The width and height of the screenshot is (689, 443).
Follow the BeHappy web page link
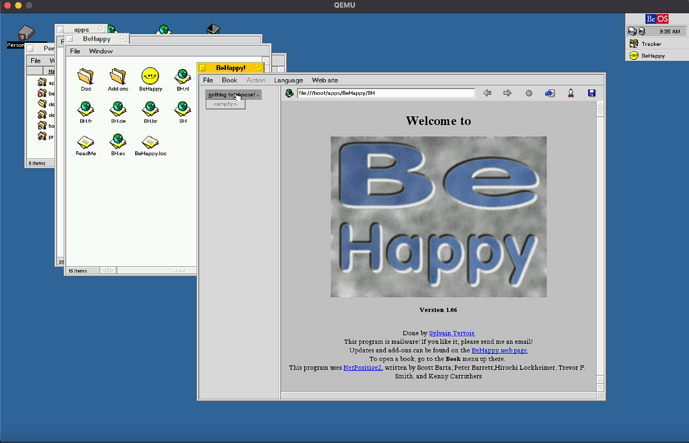pyautogui.click(x=499, y=350)
